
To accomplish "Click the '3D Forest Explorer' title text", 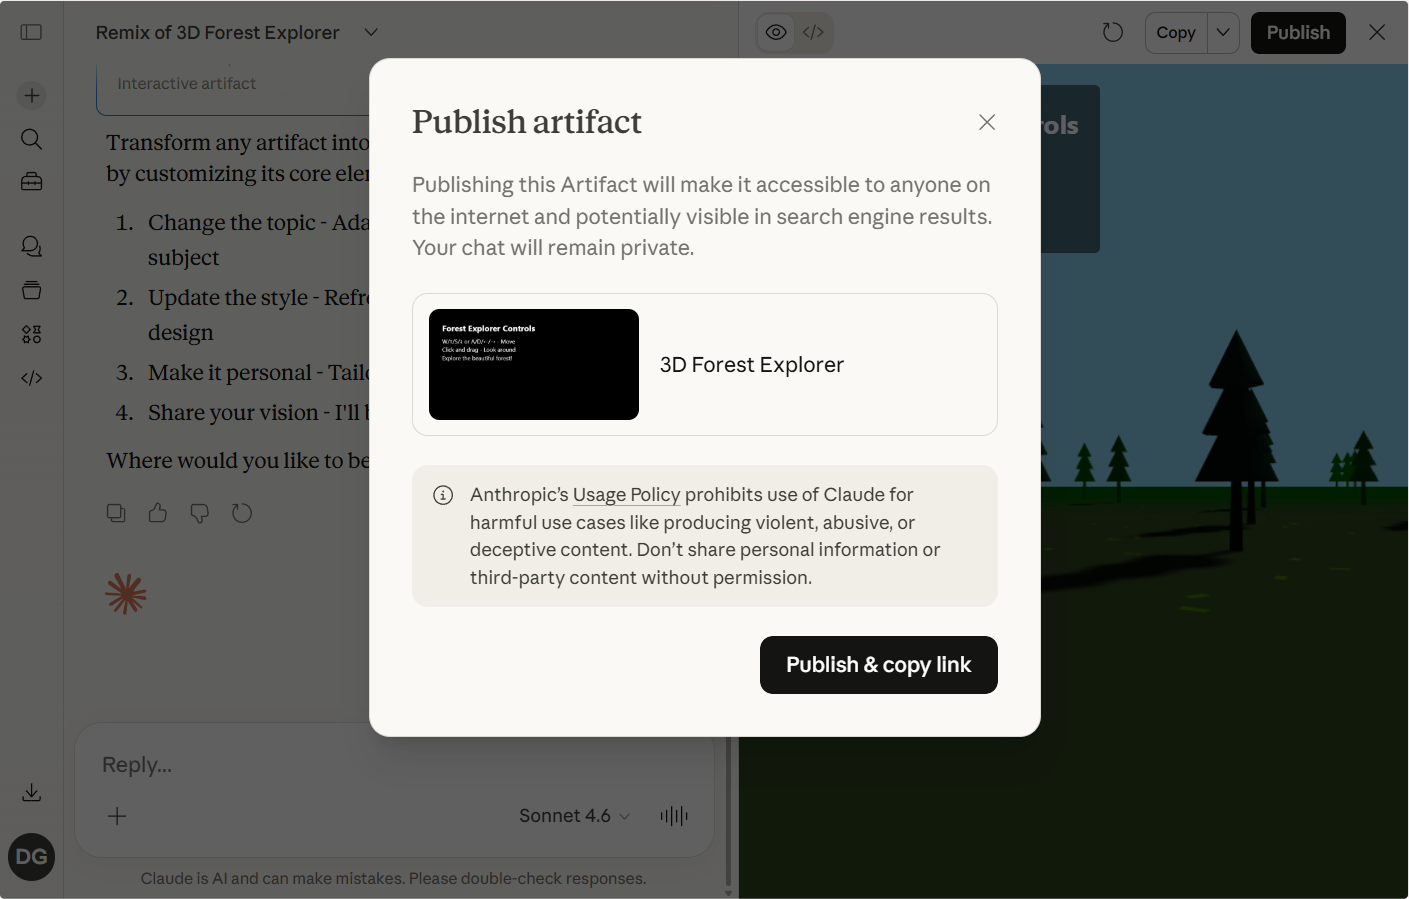I will click(752, 365).
